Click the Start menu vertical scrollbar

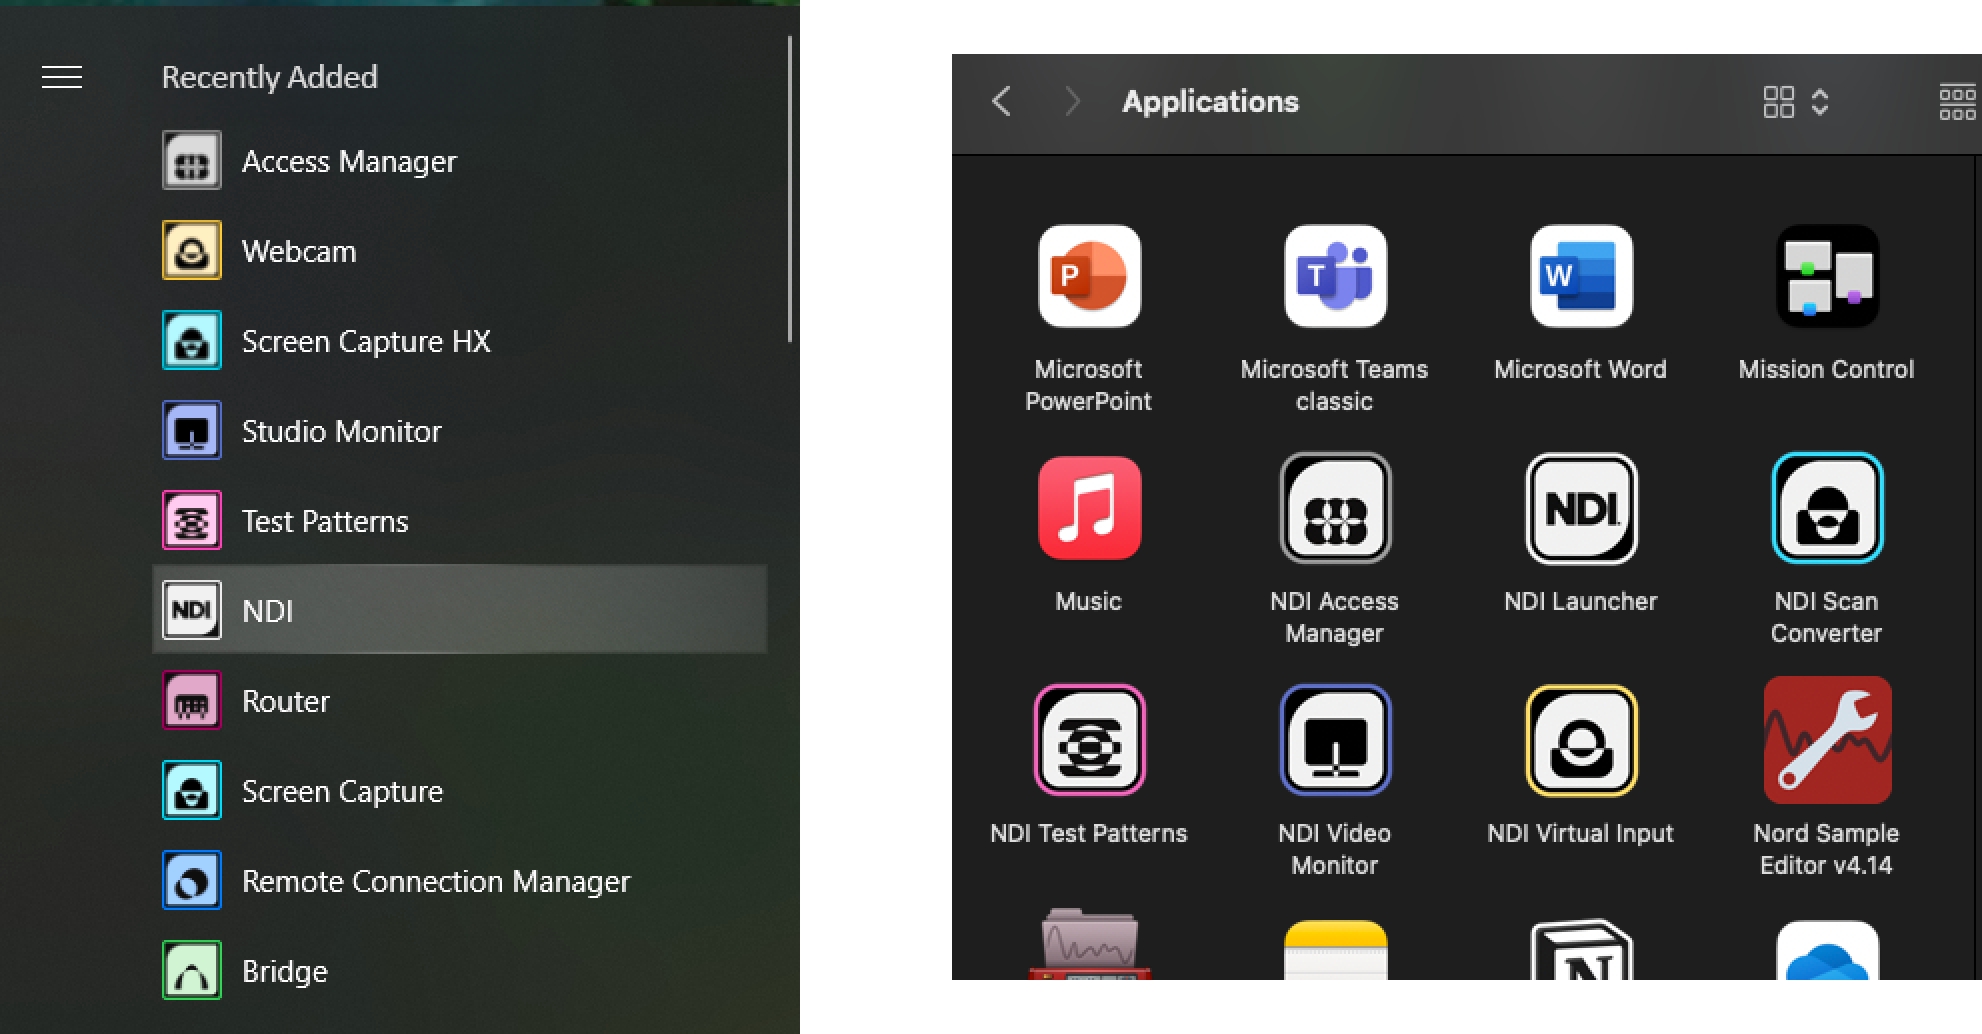[x=789, y=190]
